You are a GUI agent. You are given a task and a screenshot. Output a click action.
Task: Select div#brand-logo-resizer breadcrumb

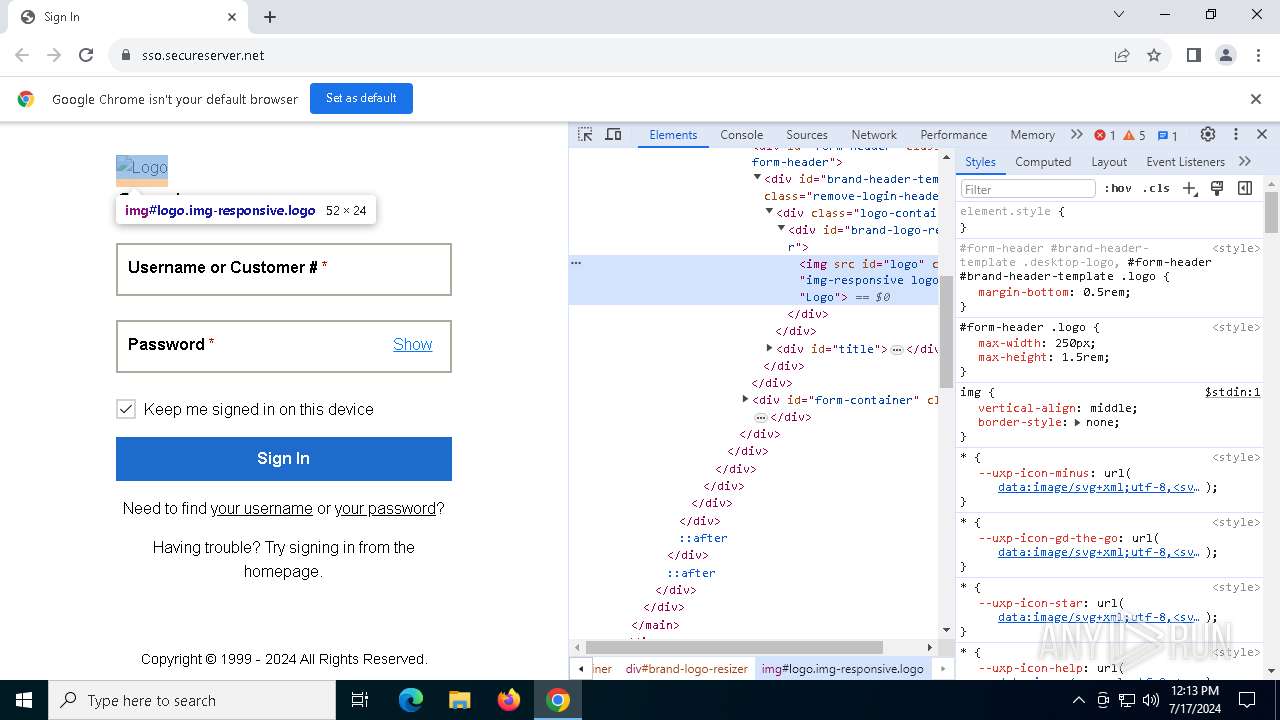pos(686,669)
